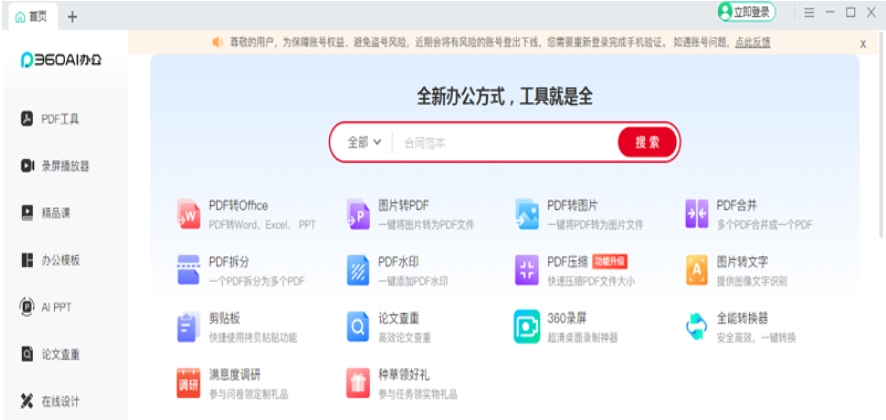Click the 种草领好礼 gift icon
This screenshot has width=886, height=420.
pyautogui.click(x=358, y=383)
